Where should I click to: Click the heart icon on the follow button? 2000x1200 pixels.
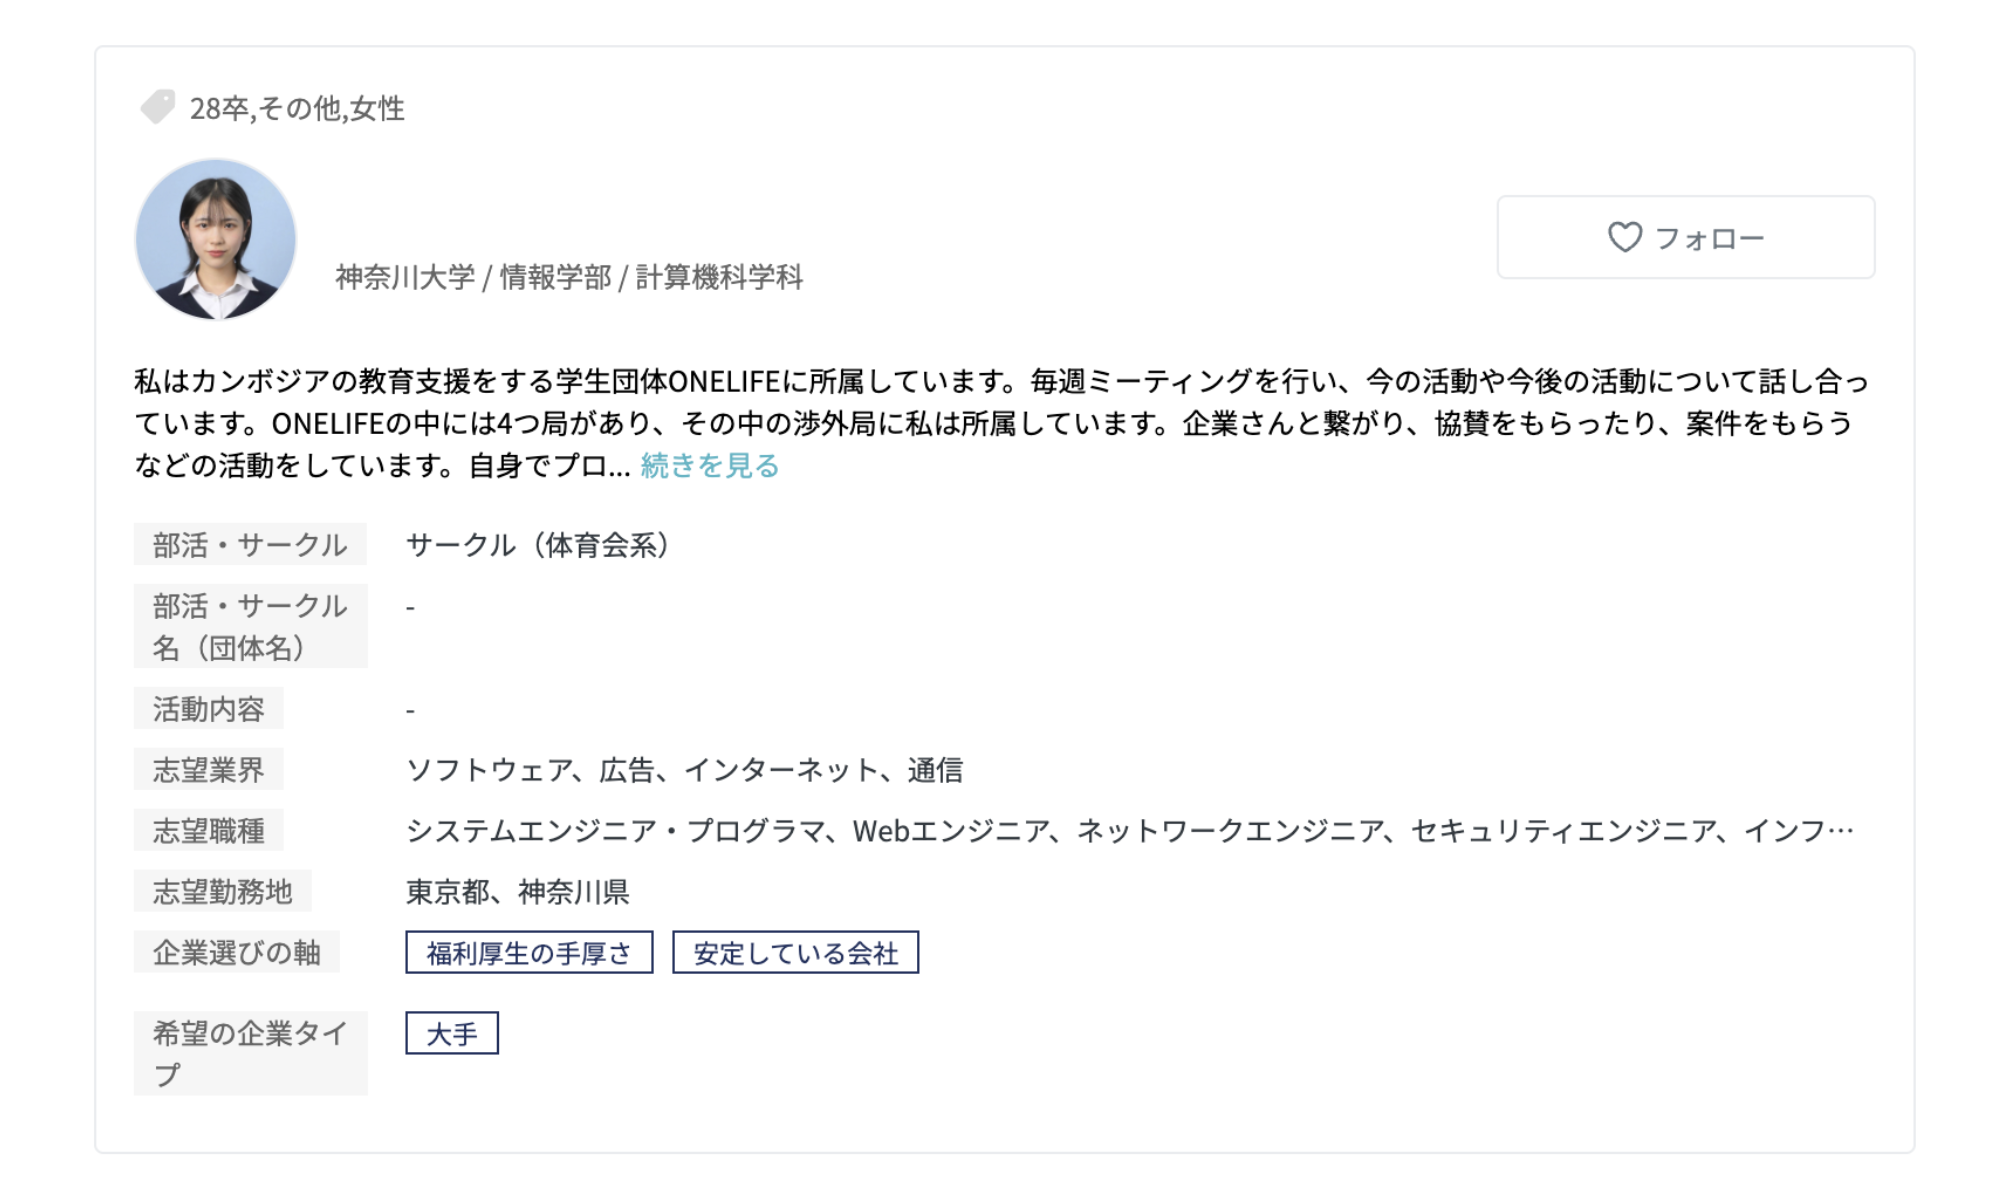click(1624, 237)
